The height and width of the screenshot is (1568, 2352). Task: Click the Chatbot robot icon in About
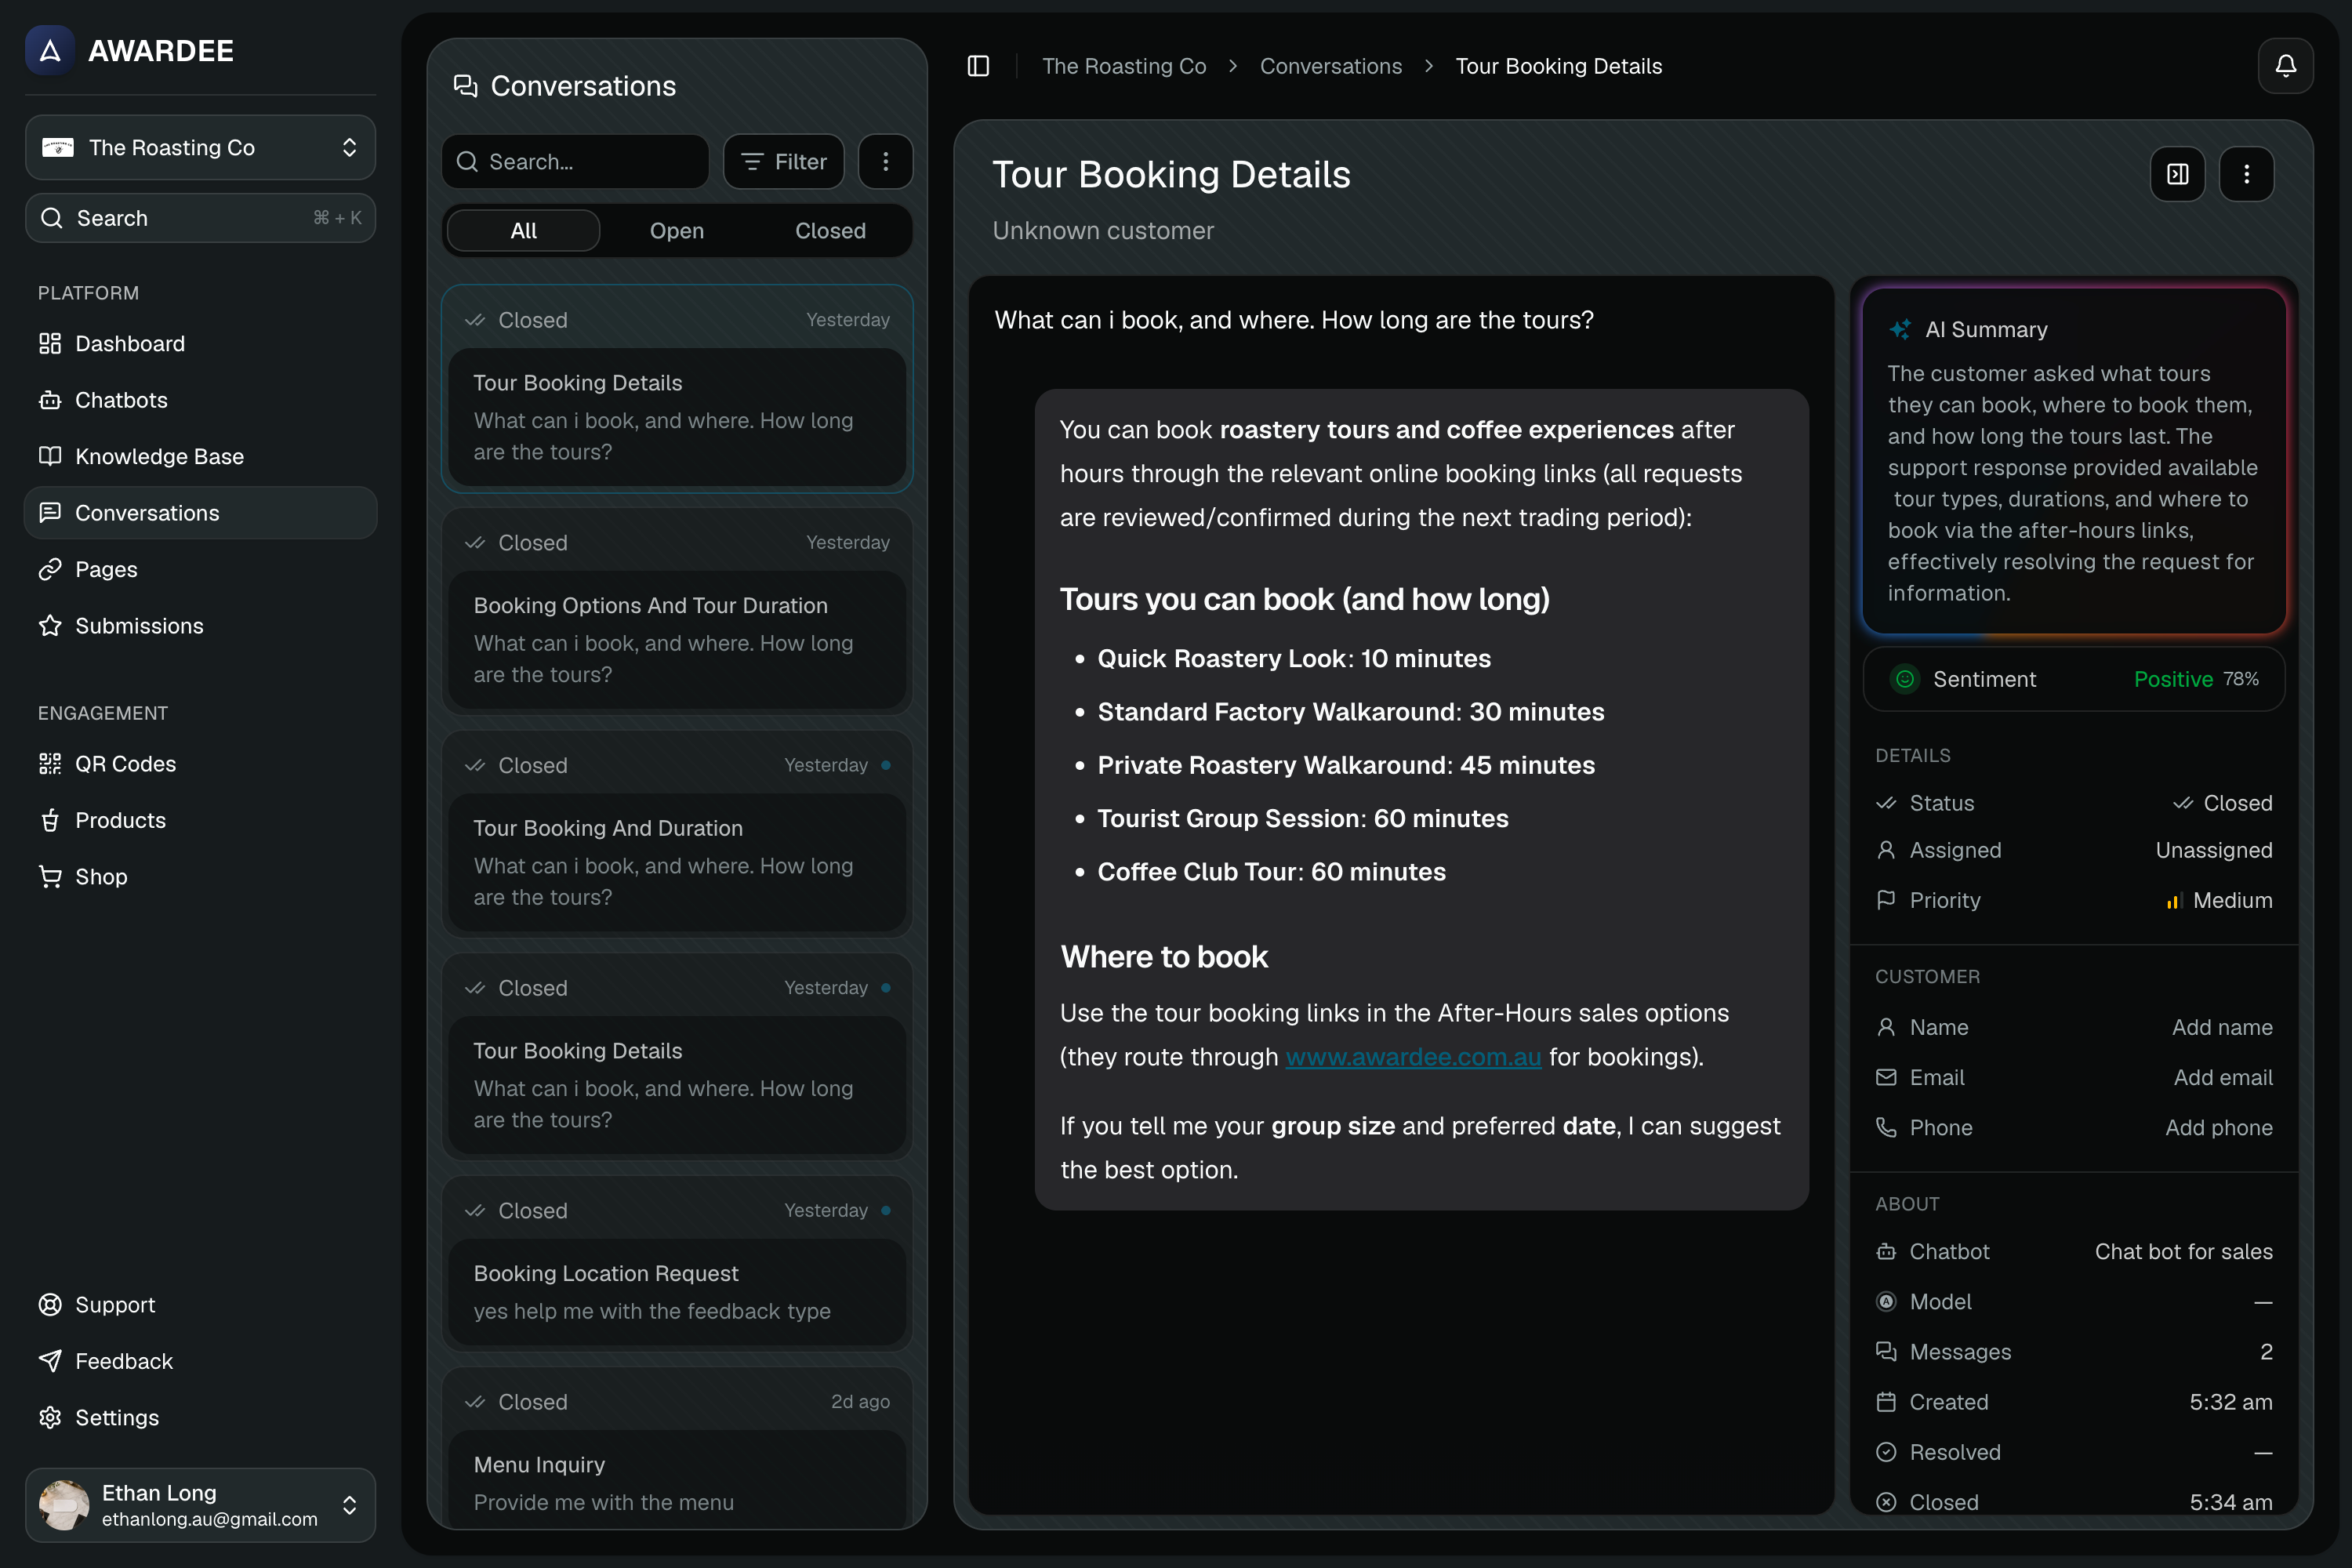point(1886,1252)
